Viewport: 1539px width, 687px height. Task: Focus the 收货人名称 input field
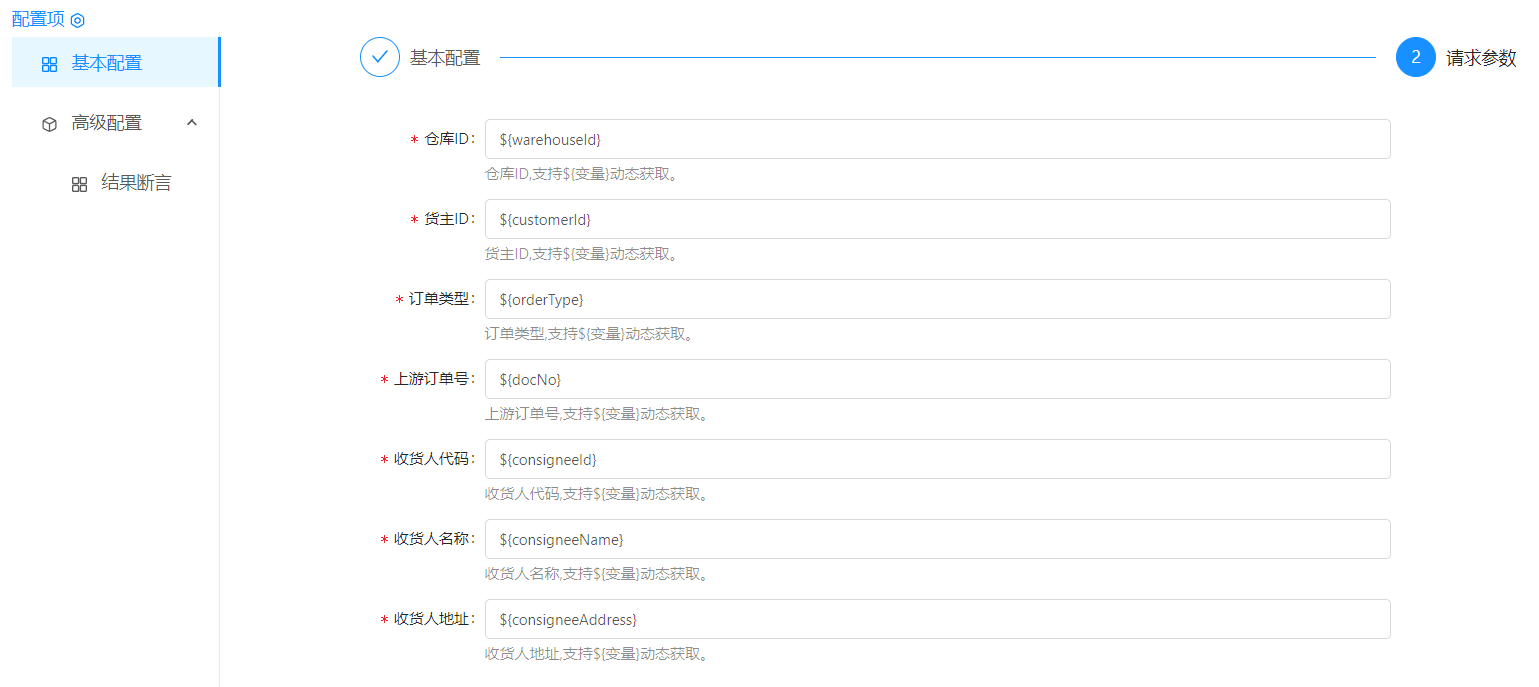click(x=937, y=539)
